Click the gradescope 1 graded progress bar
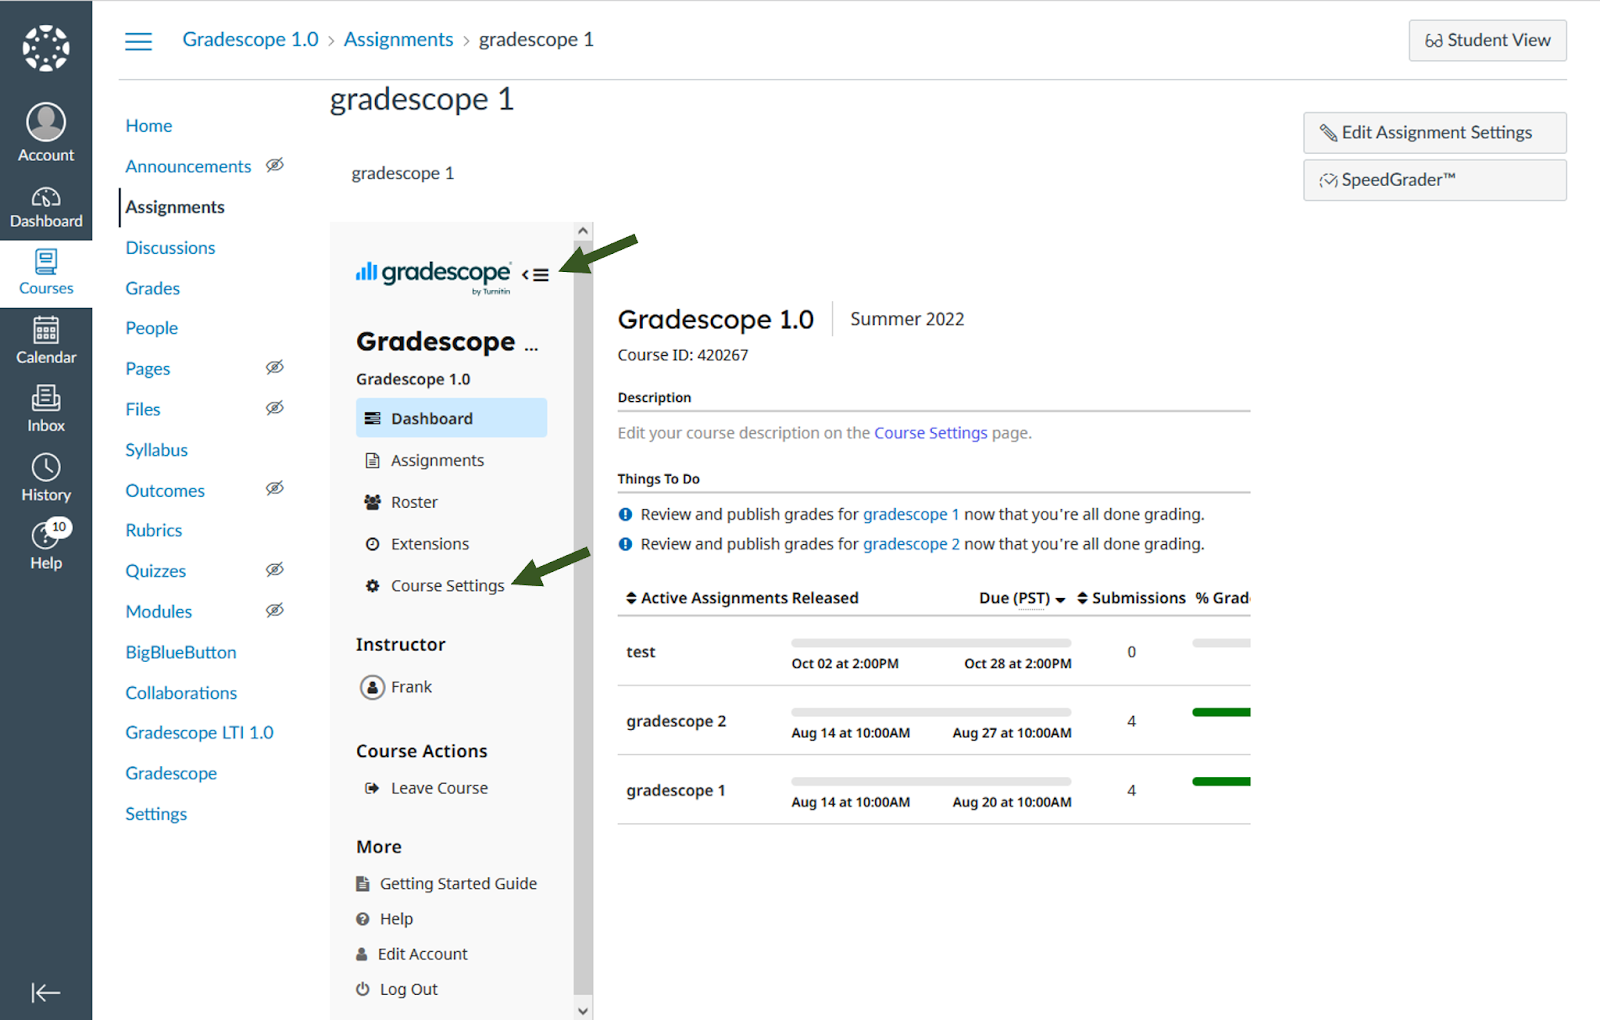Screen dimensions: 1600x1020 (x=1221, y=781)
